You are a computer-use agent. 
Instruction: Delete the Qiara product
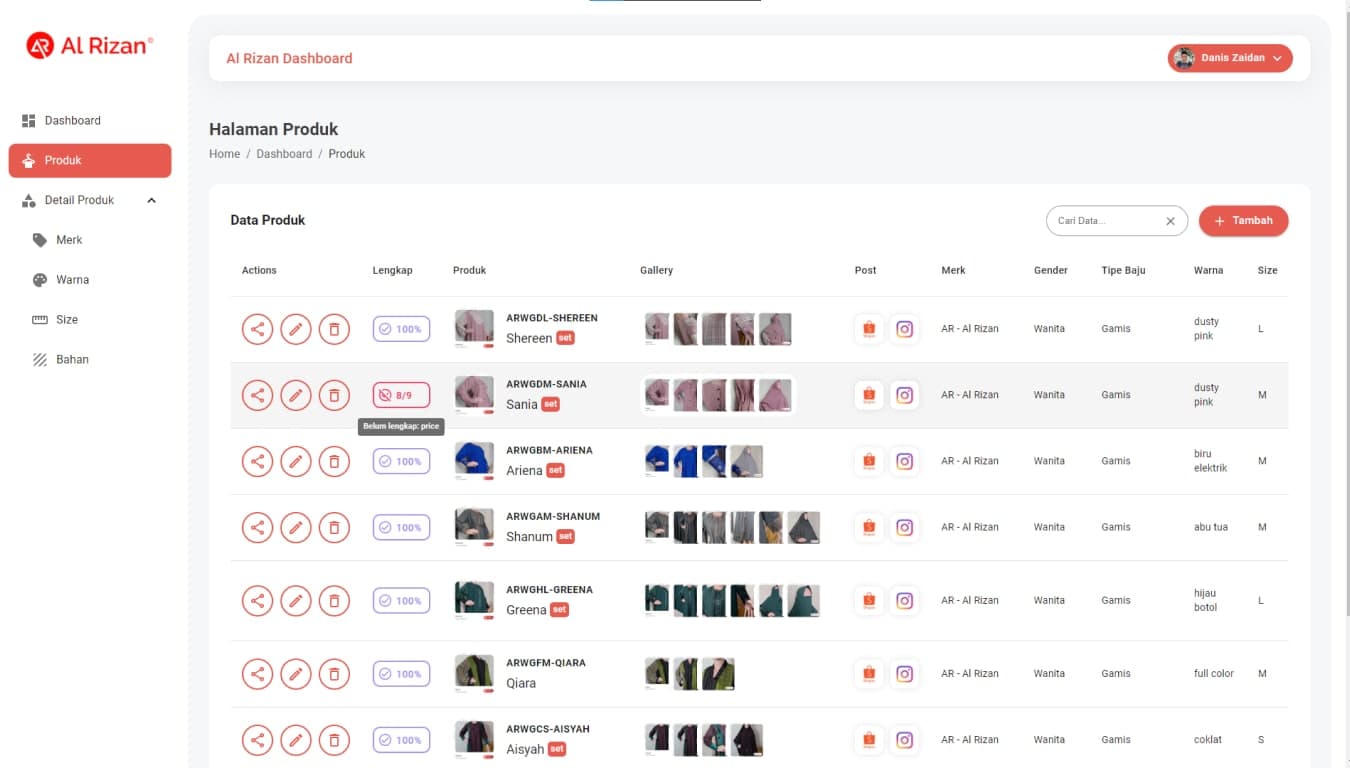(x=334, y=674)
